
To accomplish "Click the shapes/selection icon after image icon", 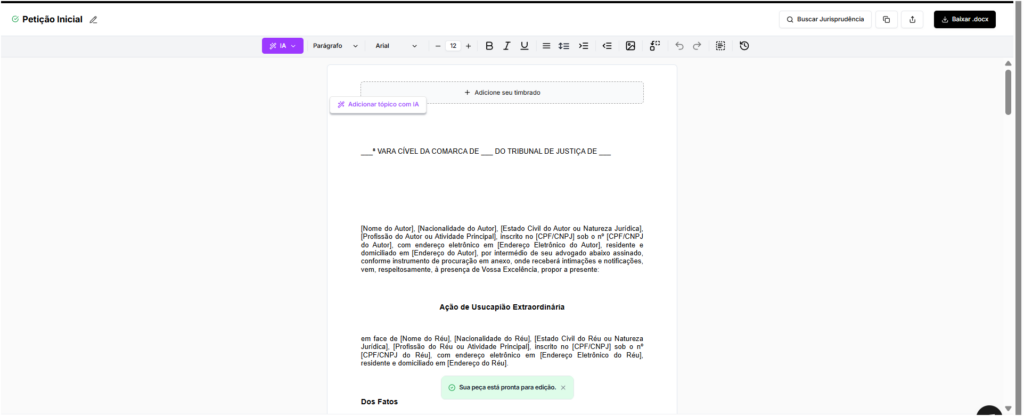I will 654,46.
